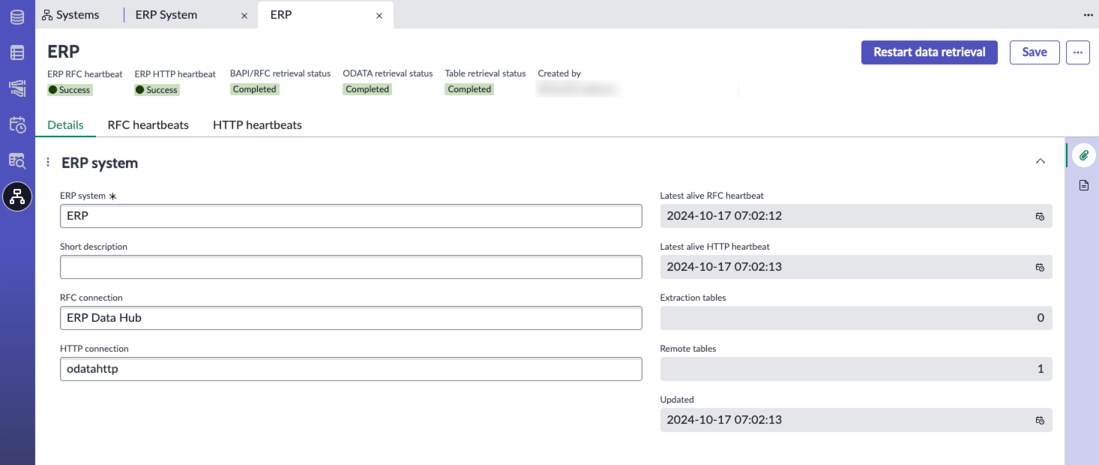
Task: Close the active ERP tab
Action: click(379, 15)
